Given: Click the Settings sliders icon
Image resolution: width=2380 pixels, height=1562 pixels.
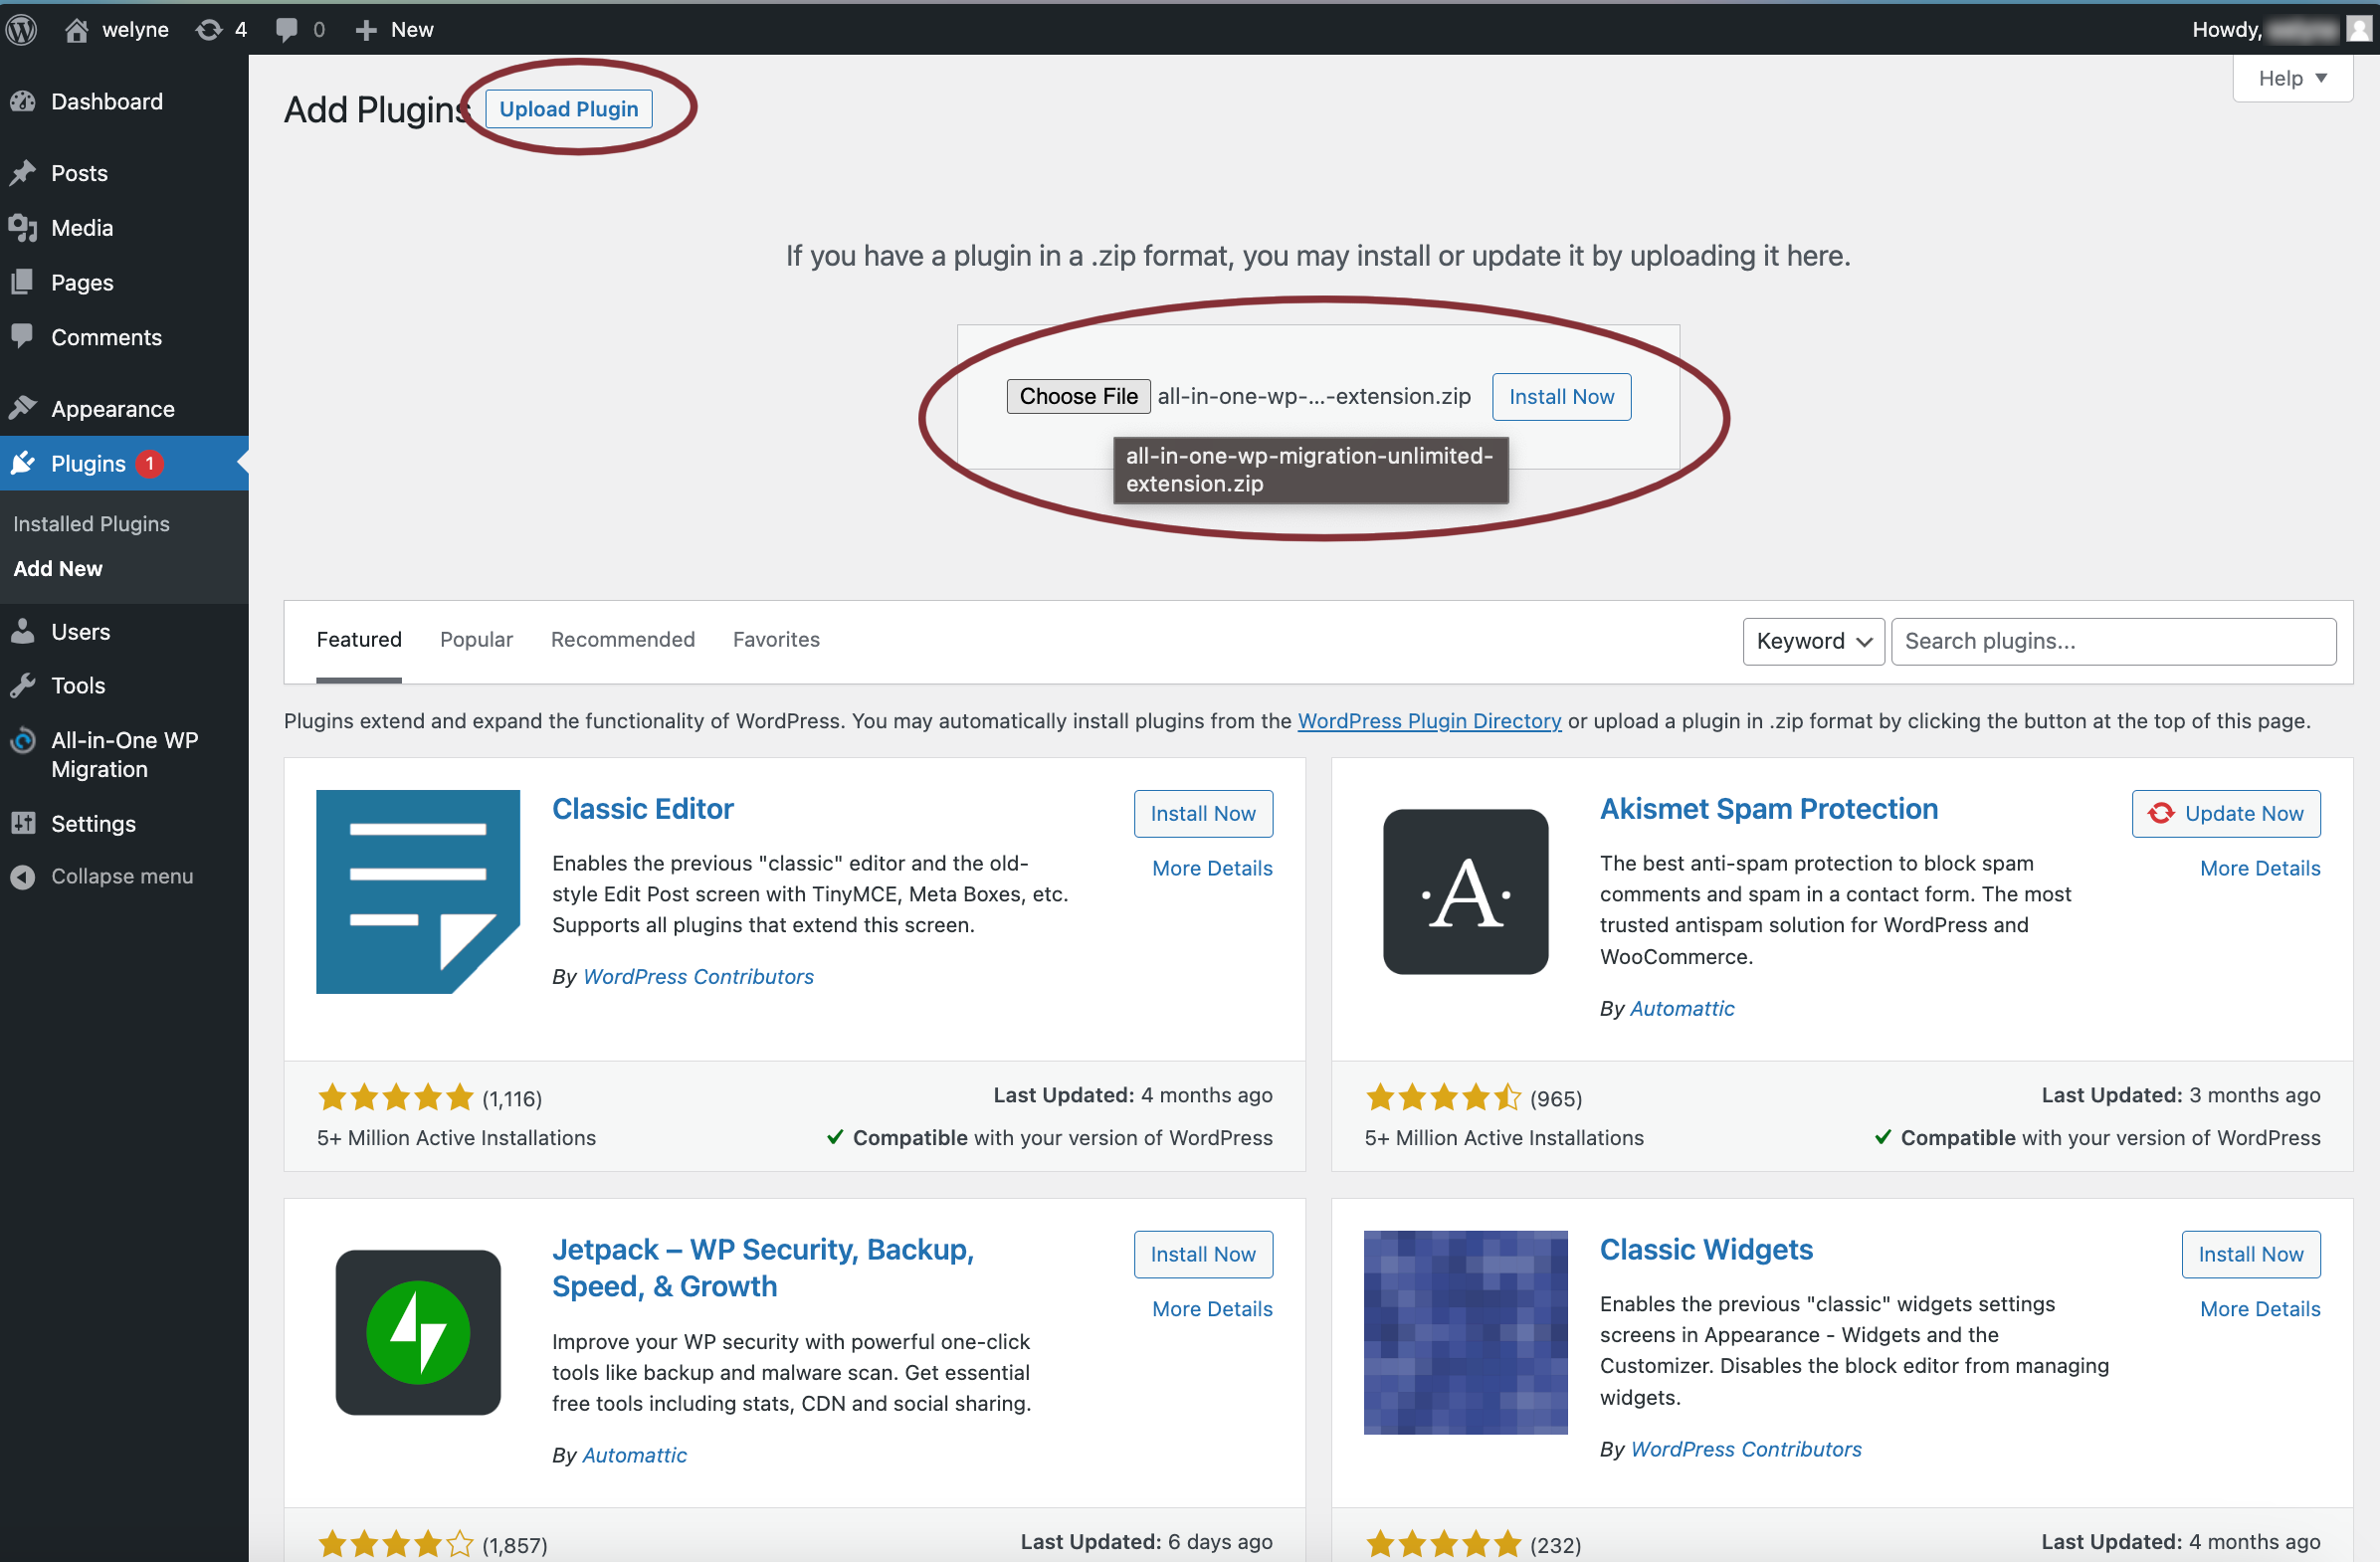Looking at the screenshot, I should pos(23,823).
